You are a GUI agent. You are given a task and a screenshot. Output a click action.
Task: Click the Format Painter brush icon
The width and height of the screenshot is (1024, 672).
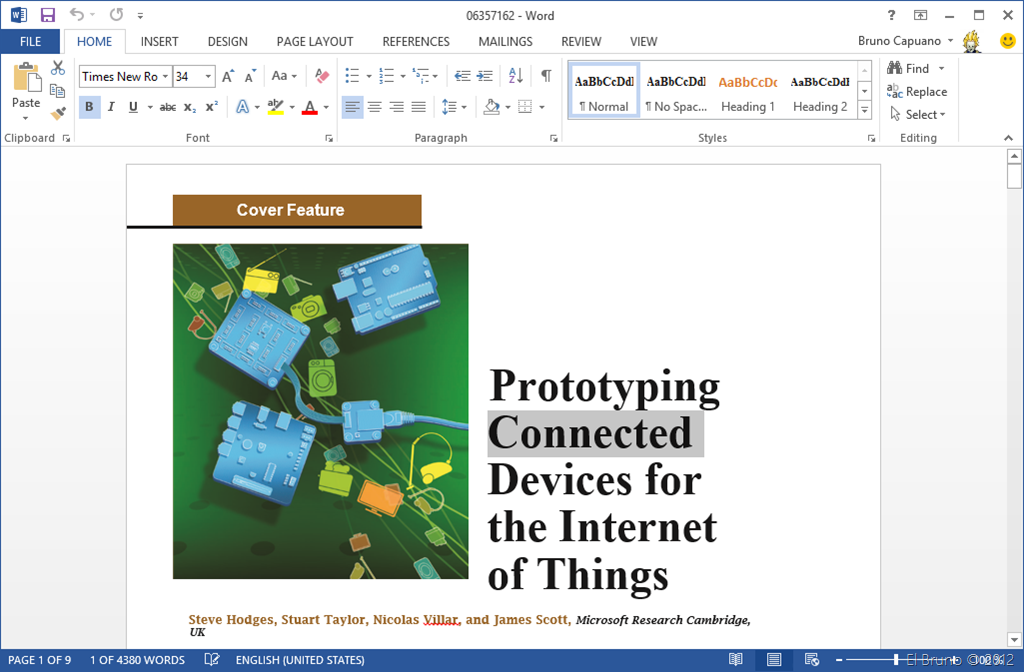pos(58,113)
